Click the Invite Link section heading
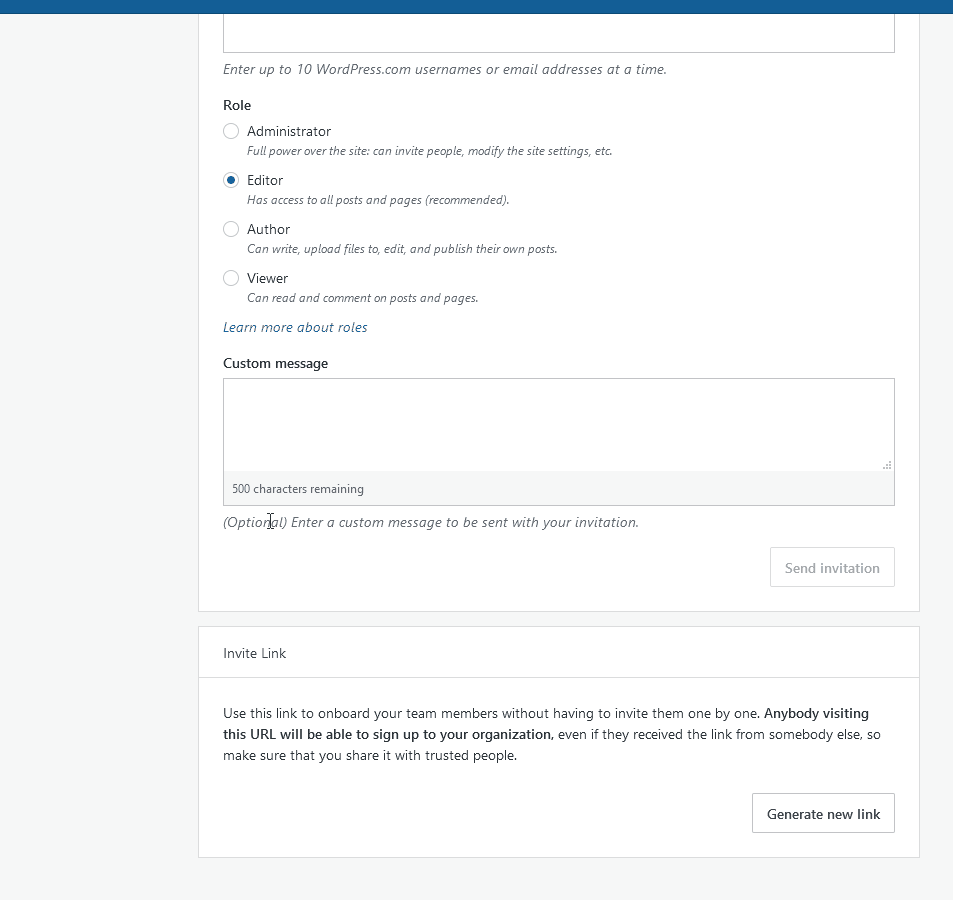This screenshot has width=953, height=900. (x=254, y=653)
